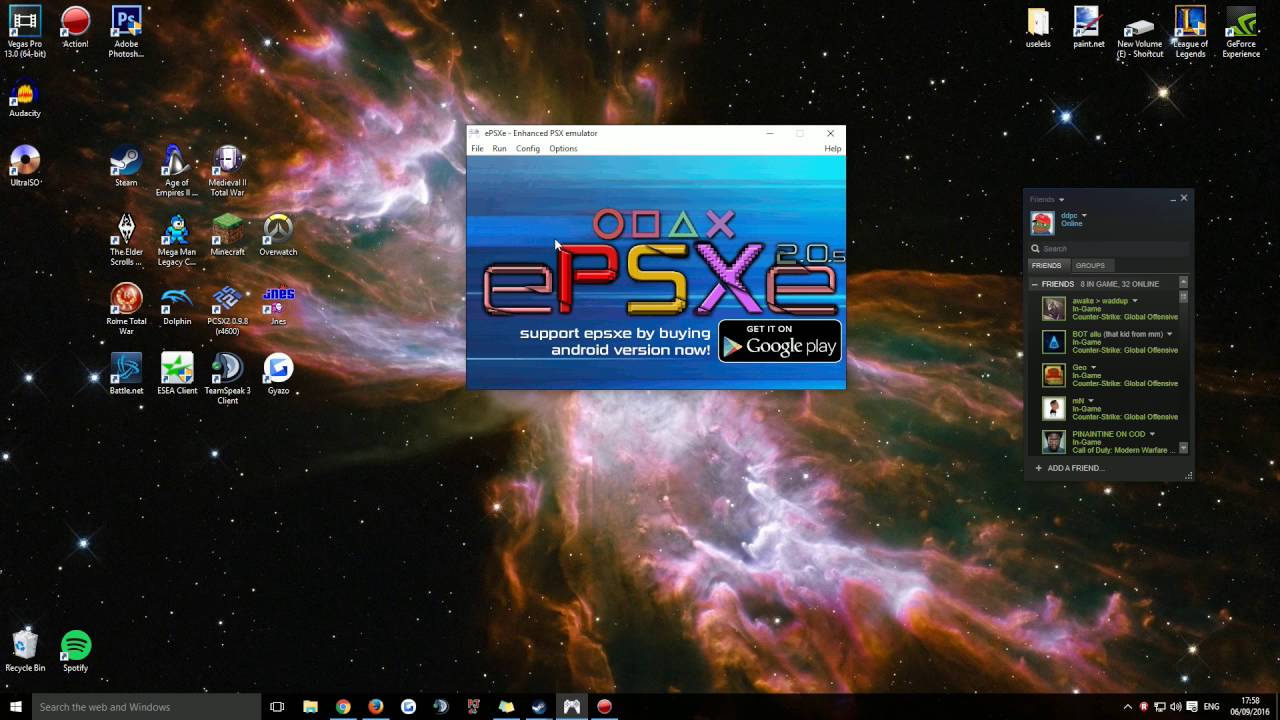Open the ePSXe Run menu
Viewport: 1280px width, 720px height.
click(x=499, y=148)
